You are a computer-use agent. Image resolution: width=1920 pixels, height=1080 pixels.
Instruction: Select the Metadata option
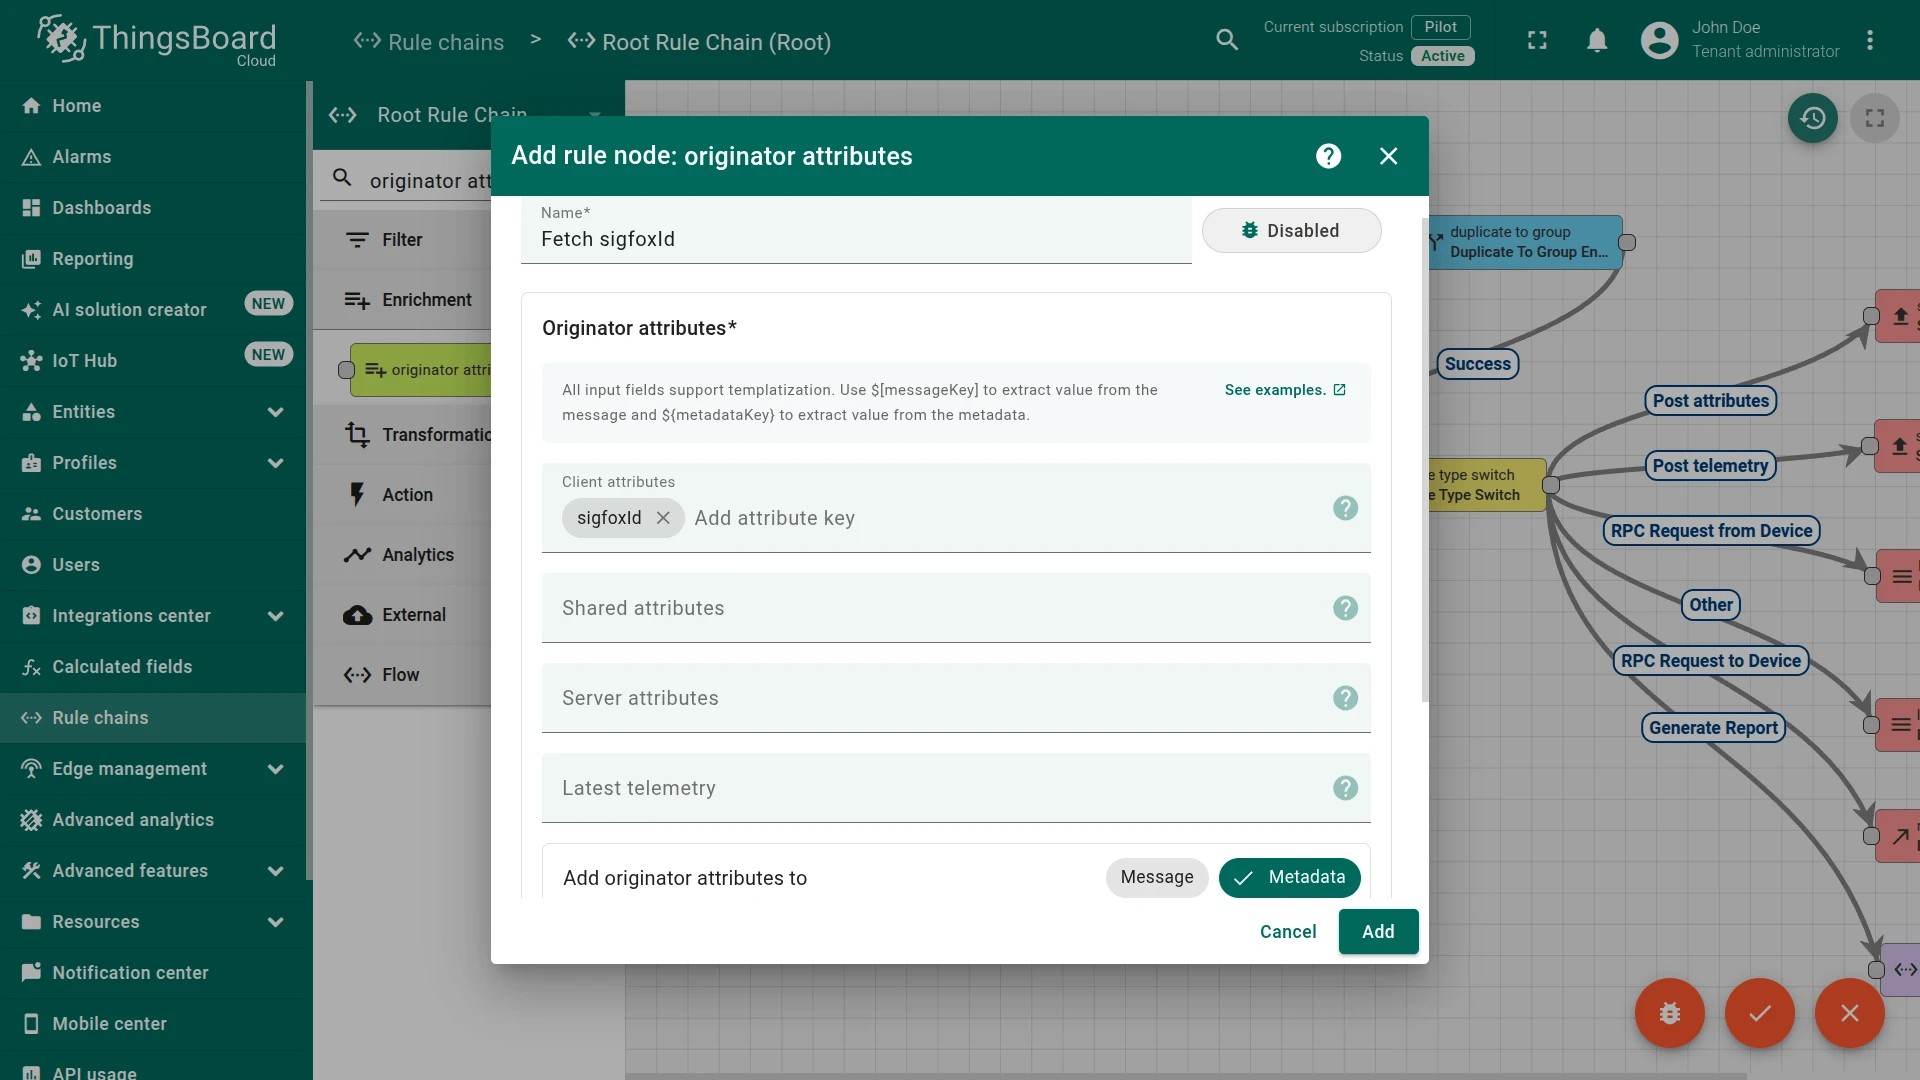point(1289,878)
